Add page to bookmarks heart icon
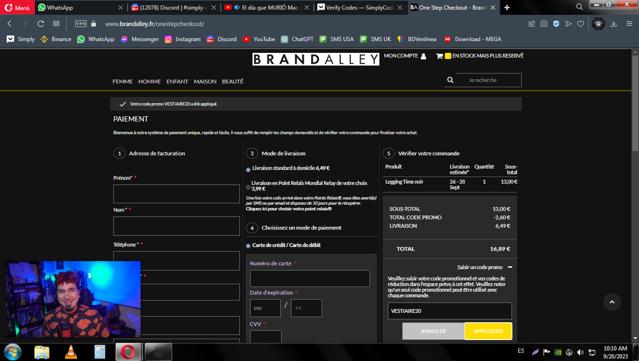This screenshot has width=639, height=361. pos(581,24)
